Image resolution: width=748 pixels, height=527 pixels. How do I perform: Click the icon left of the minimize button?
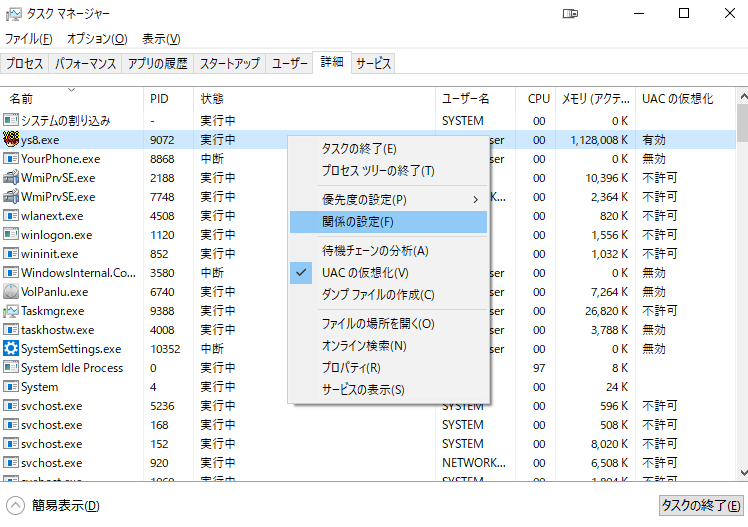tap(570, 13)
